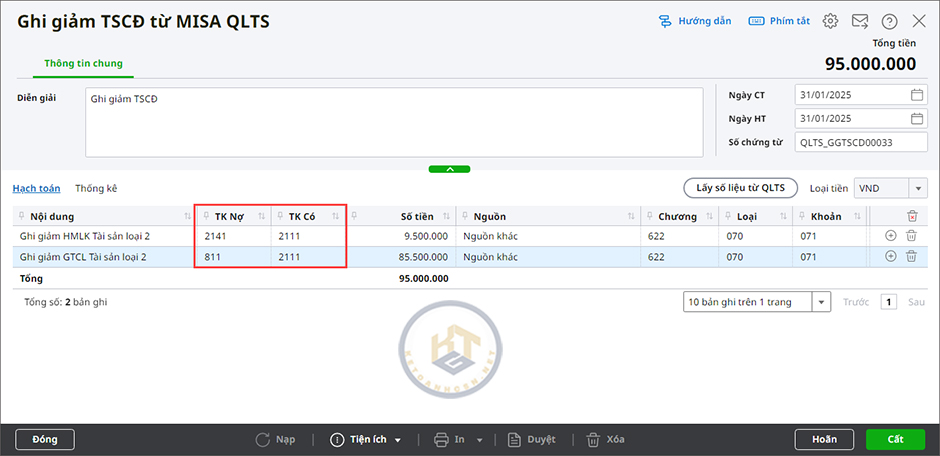Select the Thông tin chung tab
Screen dimensions: 940x456
click(83, 64)
